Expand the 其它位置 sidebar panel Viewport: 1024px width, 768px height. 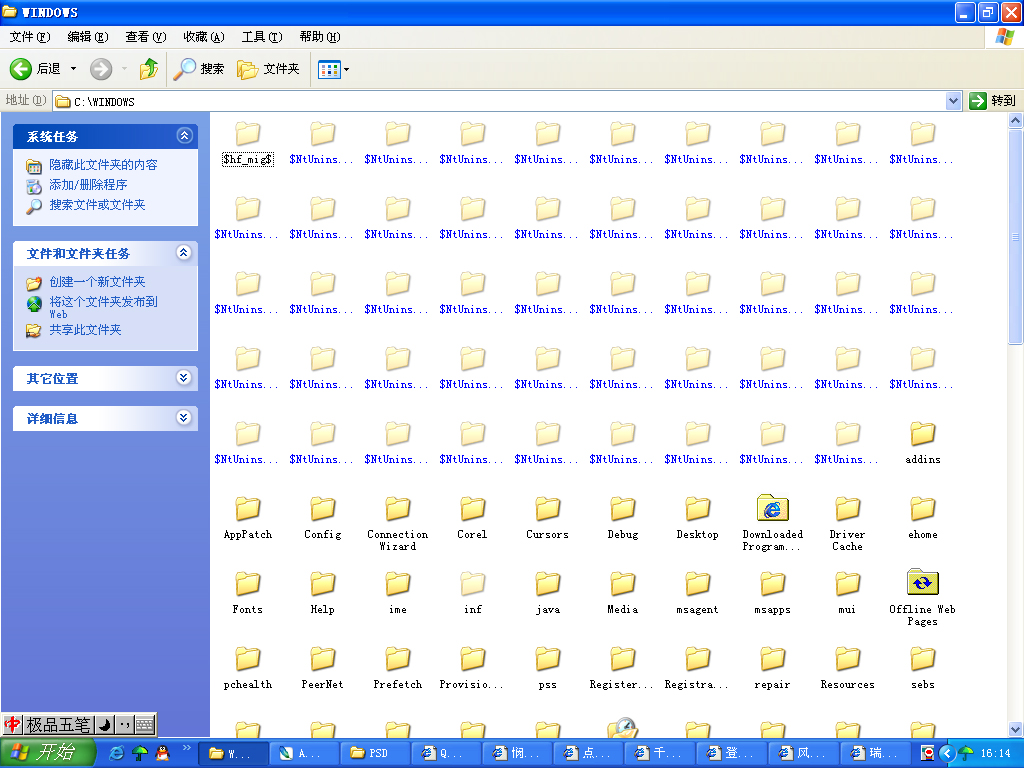click(x=183, y=378)
